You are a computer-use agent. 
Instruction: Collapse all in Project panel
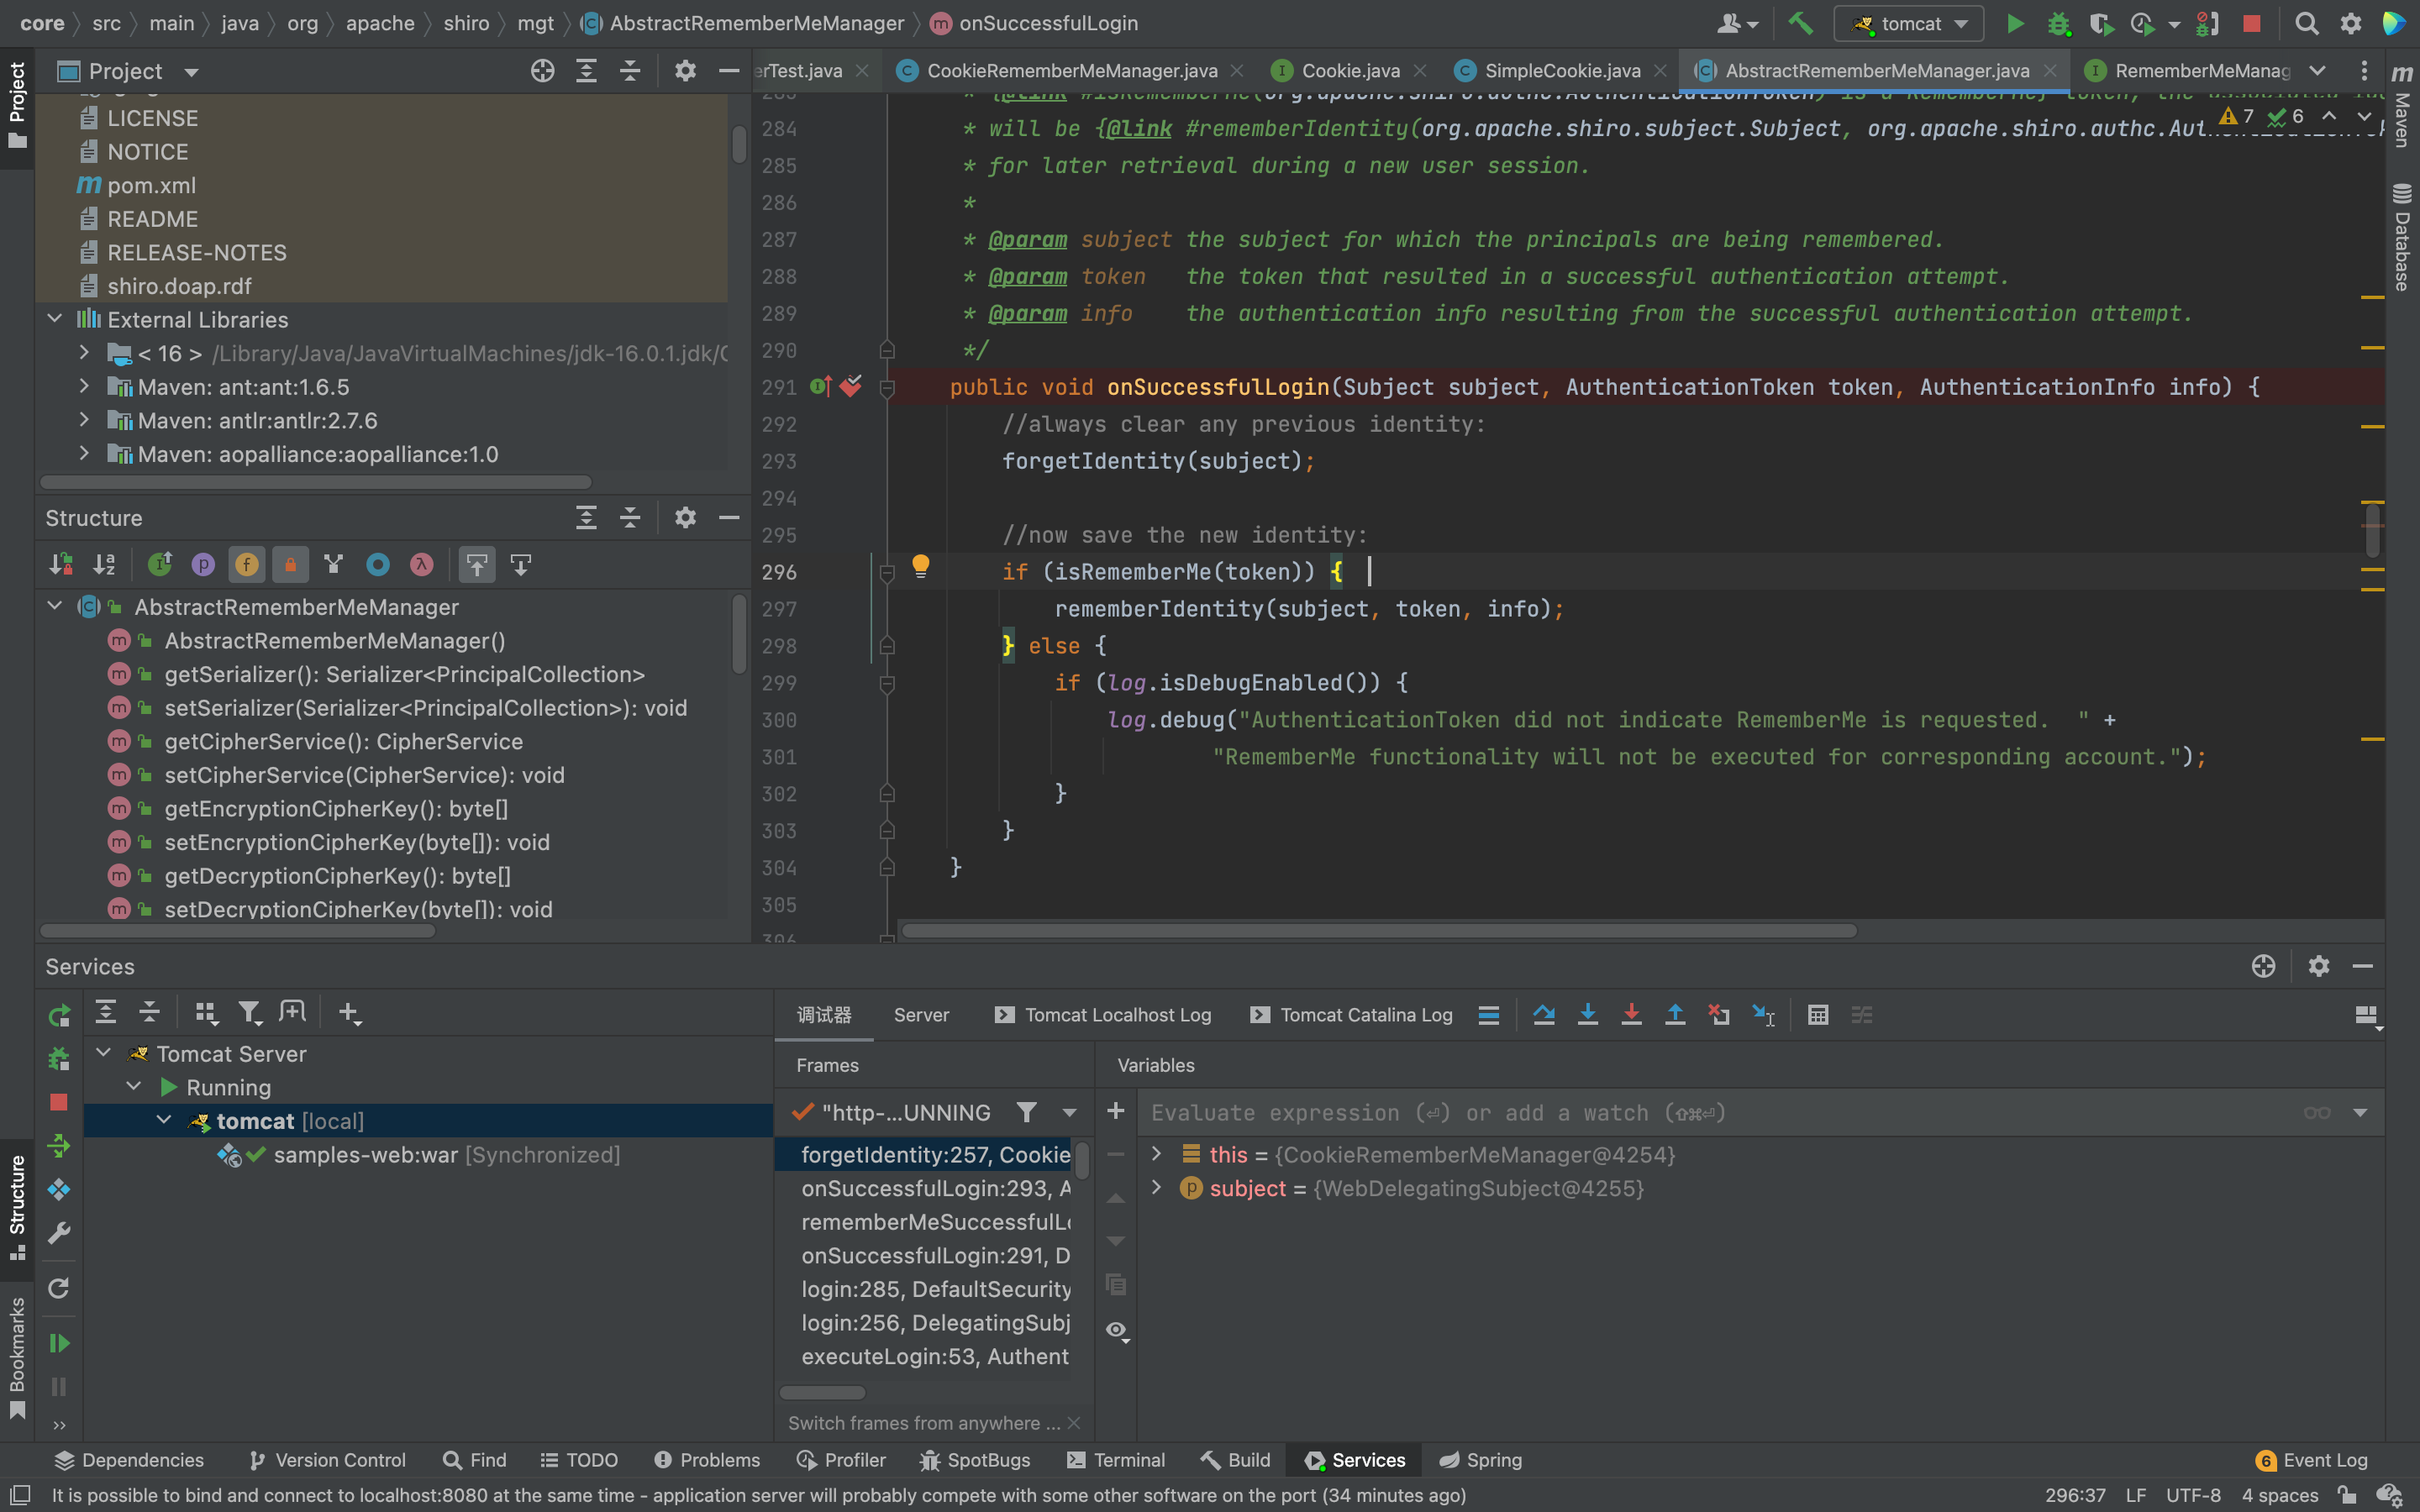pos(630,71)
